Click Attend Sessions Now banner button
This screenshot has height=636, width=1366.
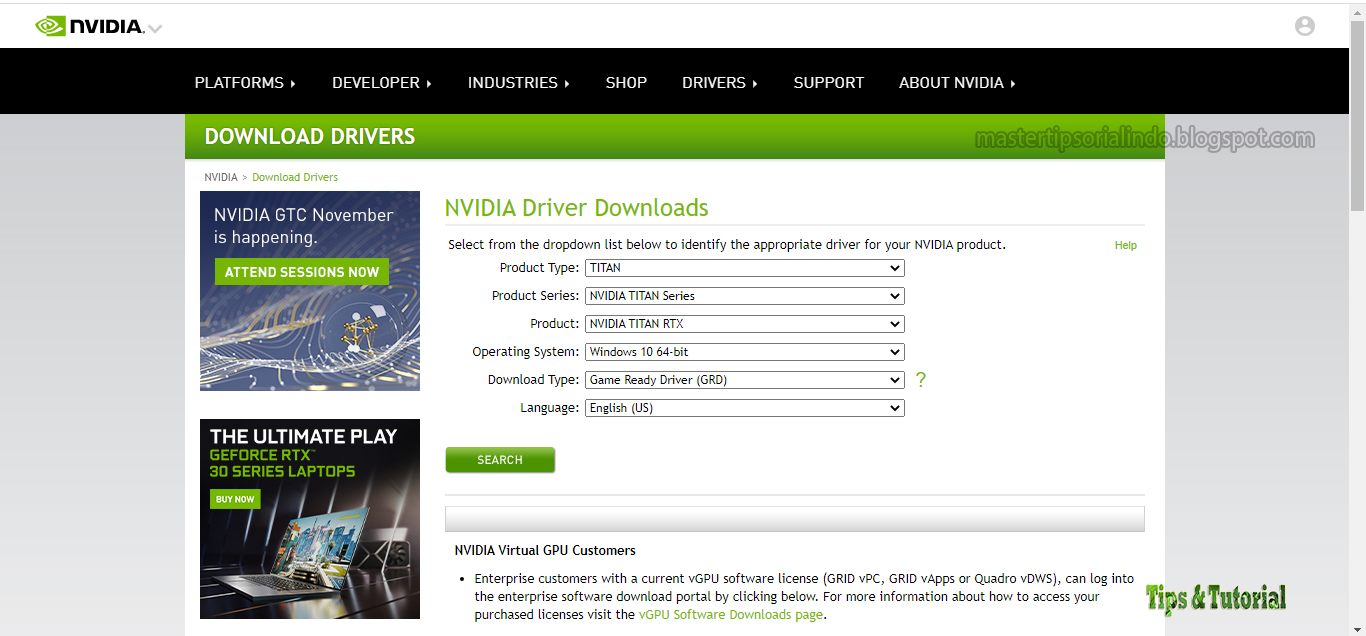(302, 272)
